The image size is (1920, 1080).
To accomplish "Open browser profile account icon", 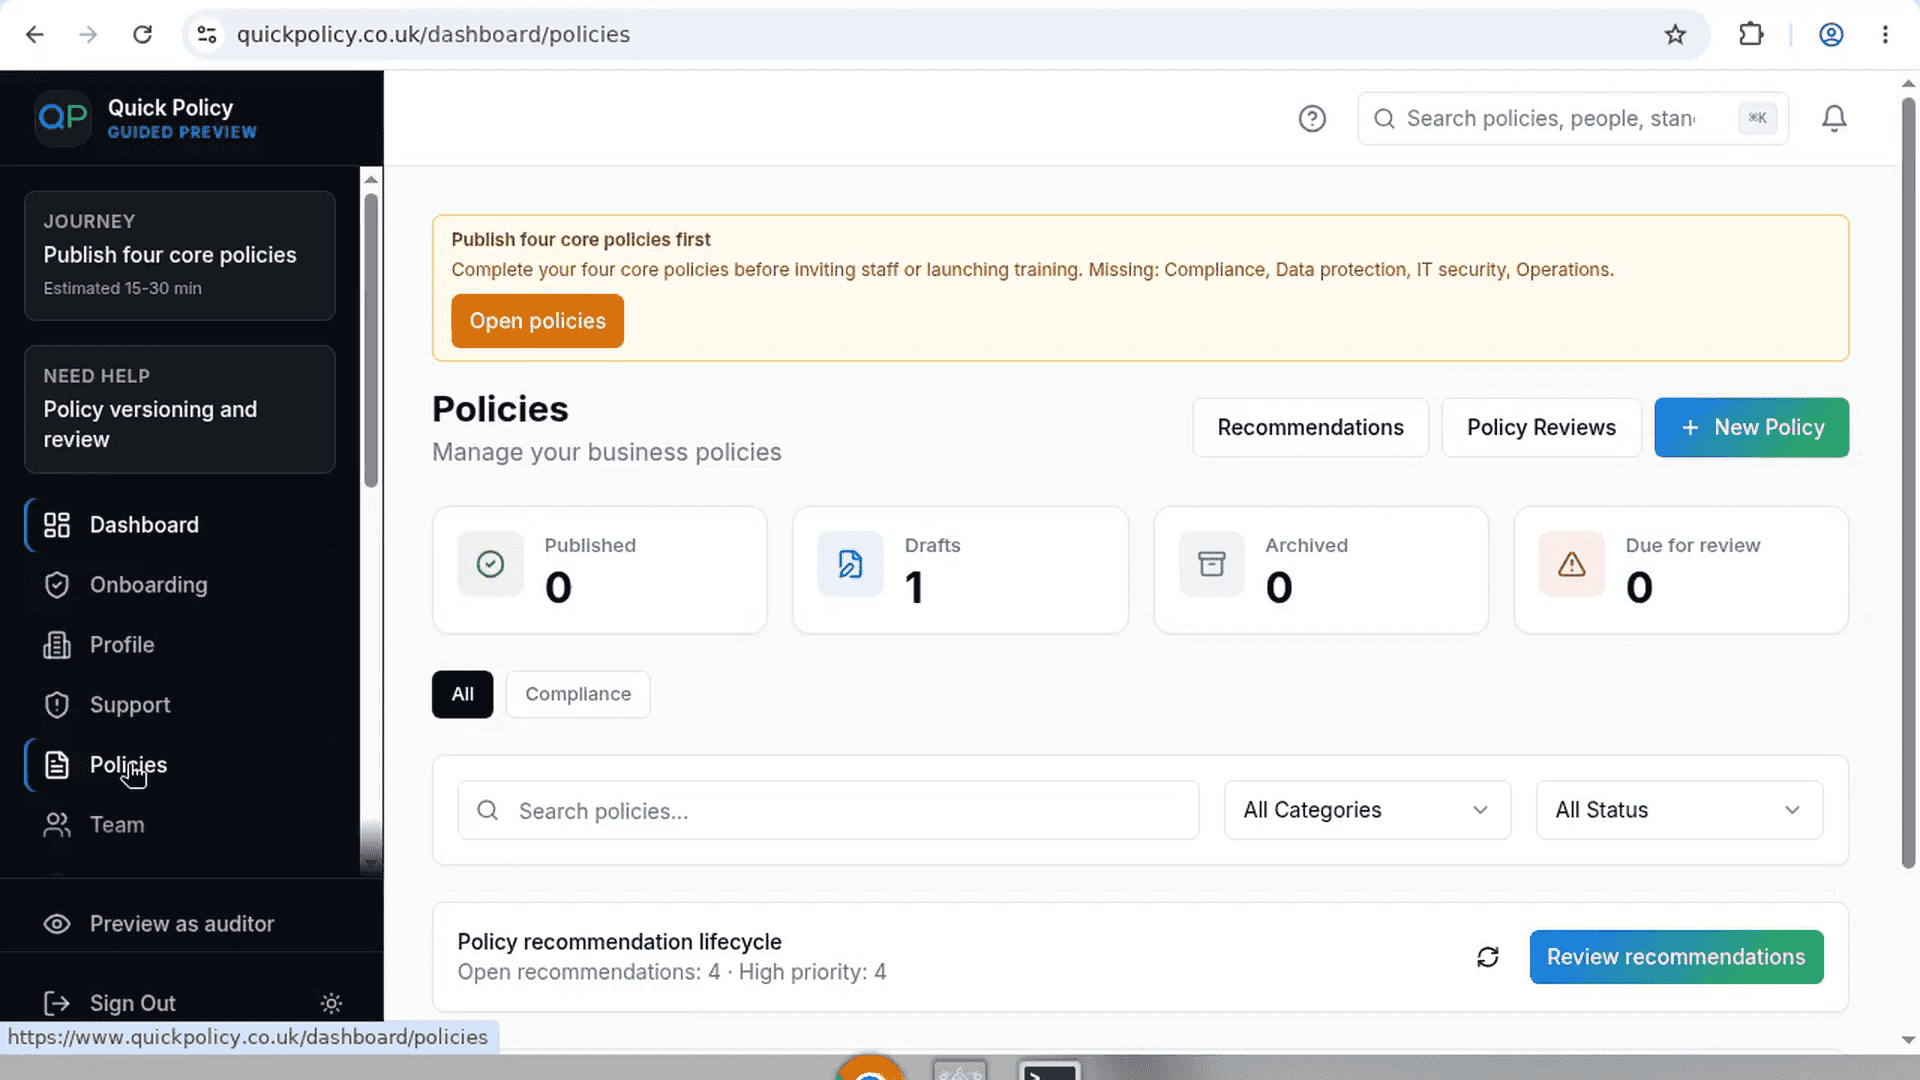I will point(1831,35).
